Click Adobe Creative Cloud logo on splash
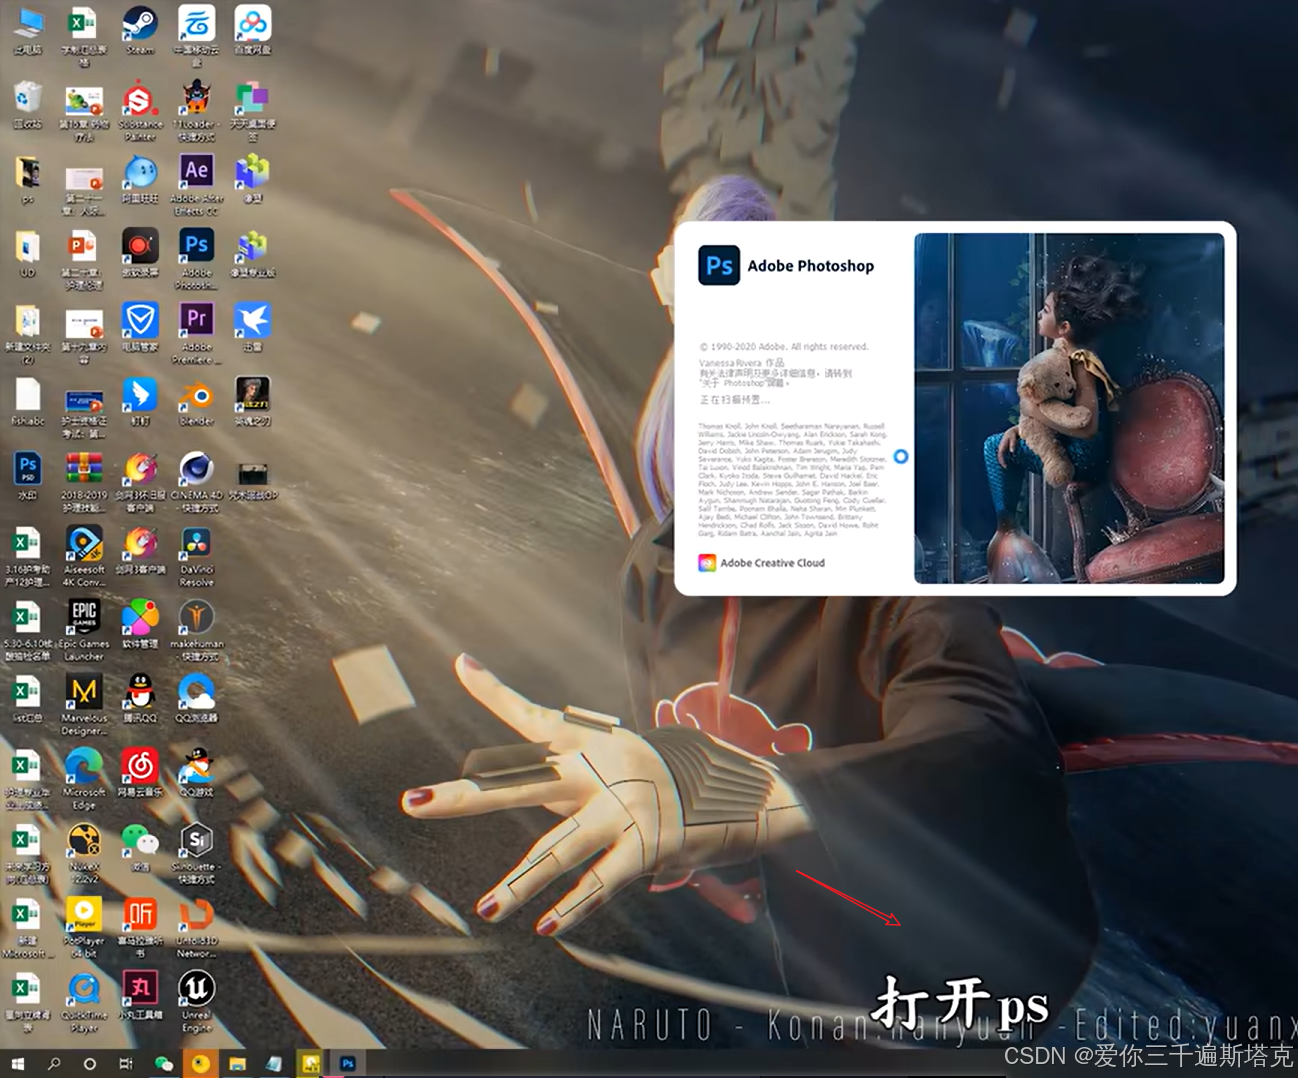Viewport: 1298px width, 1078px height. pos(707,563)
